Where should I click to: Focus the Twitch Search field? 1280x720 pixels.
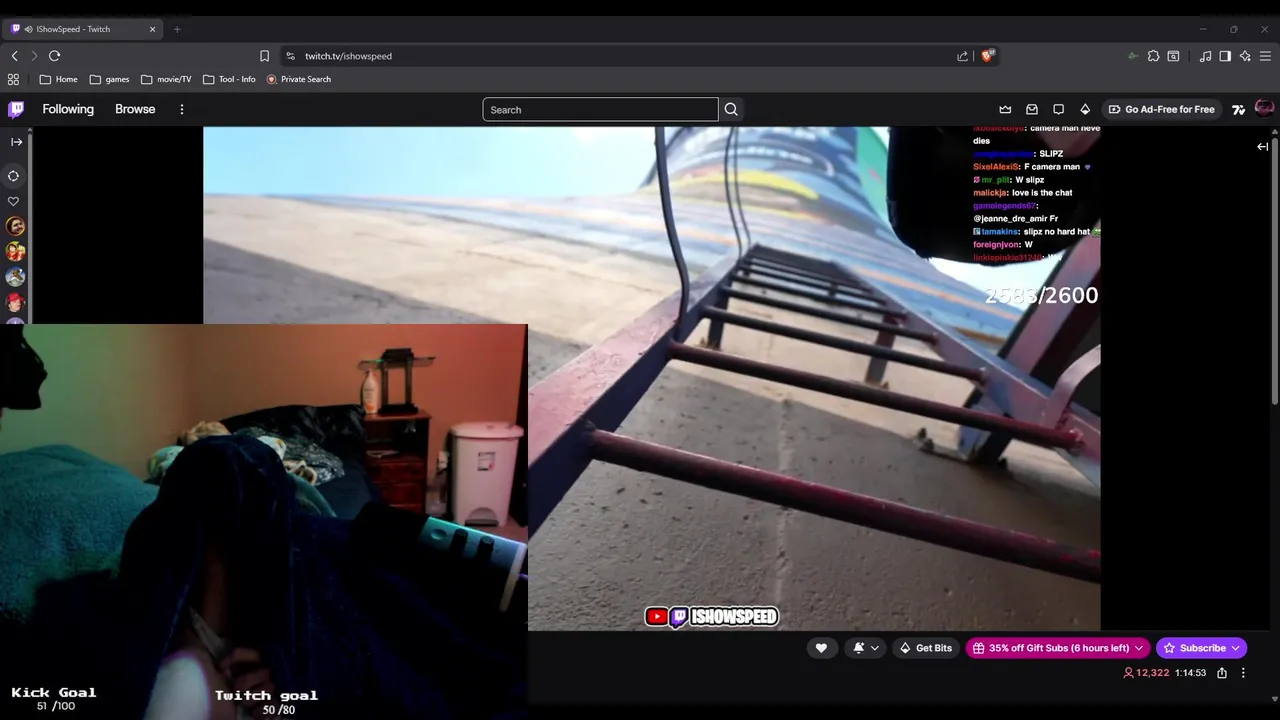(x=600, y=110)
